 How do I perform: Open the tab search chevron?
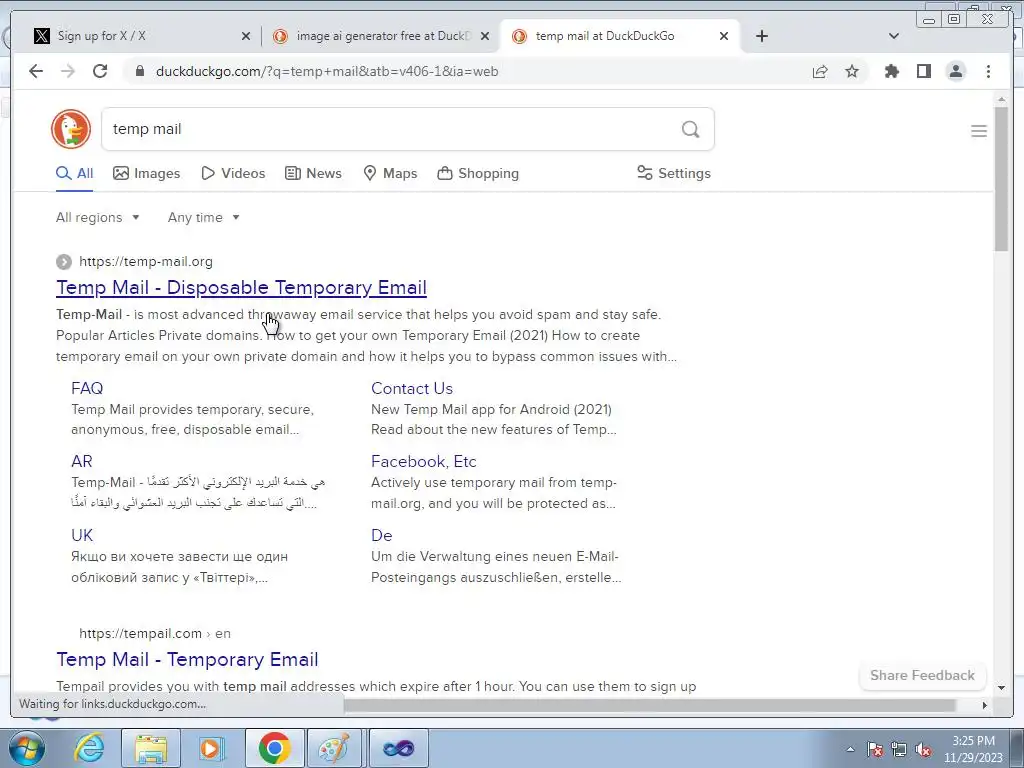pyautogui.click(x=894, y=36)
